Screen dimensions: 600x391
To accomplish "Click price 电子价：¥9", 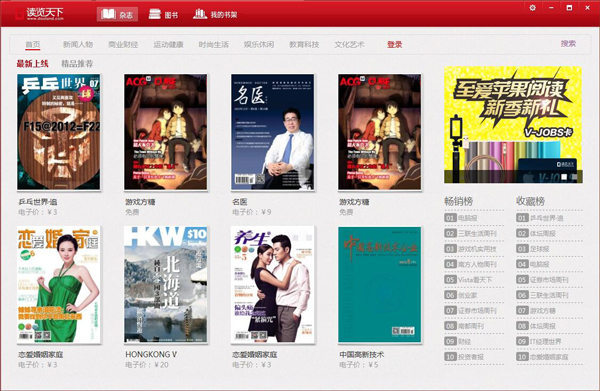I will tap(252, 212).
